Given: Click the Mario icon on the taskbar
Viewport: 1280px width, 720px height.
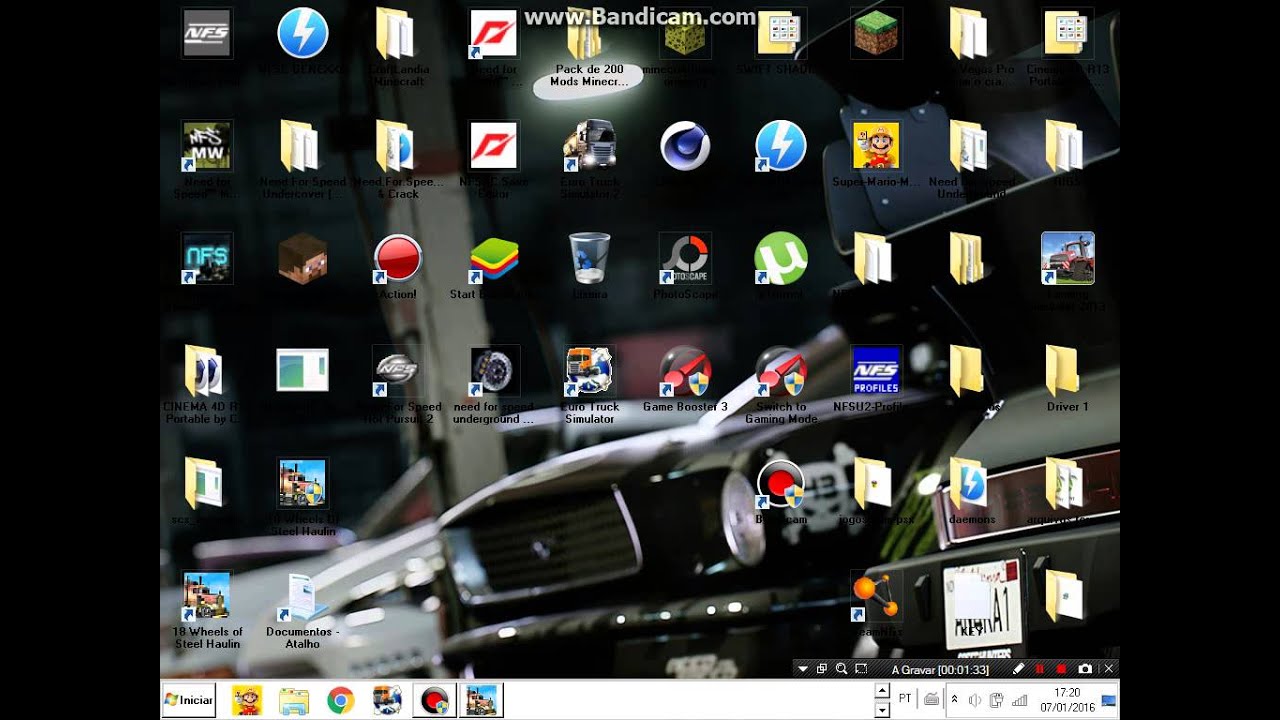Looking at the screenshot, I should pyautogui.click(x=247, y=700).
